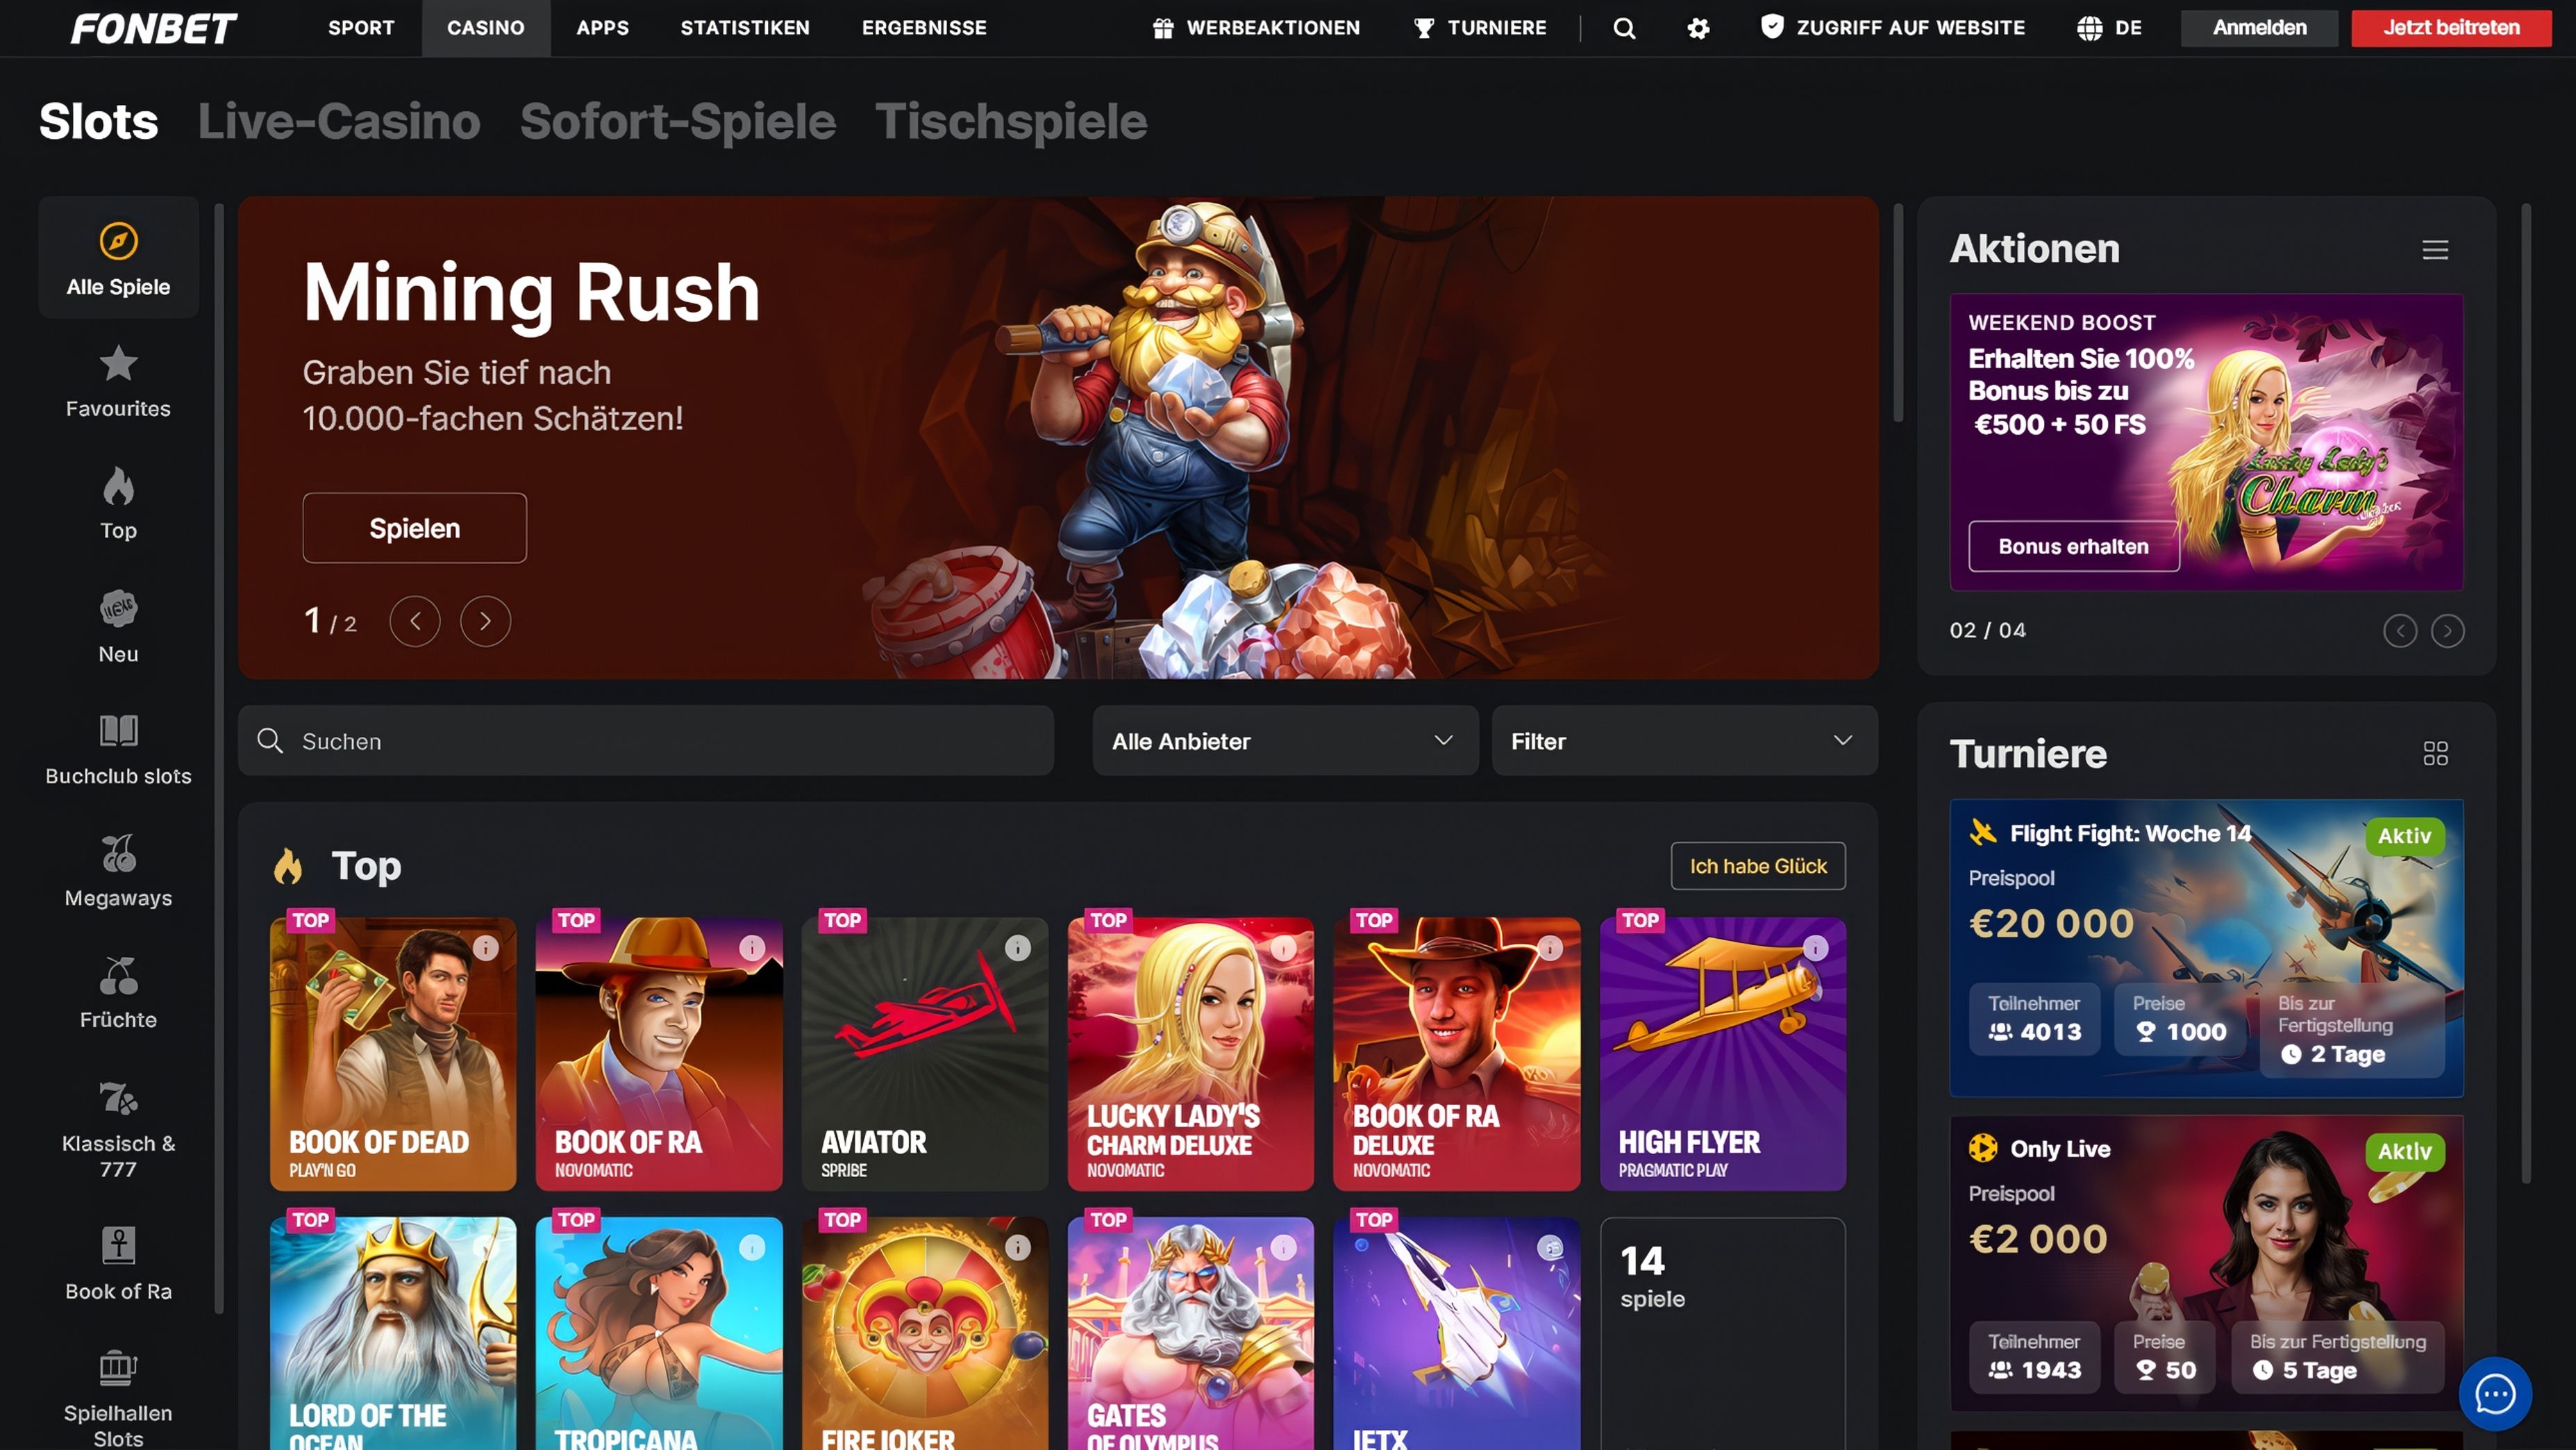Open info icon on High Flyer tile
Viewport: 2576px width, 1450px height.
coord(1815,948)
